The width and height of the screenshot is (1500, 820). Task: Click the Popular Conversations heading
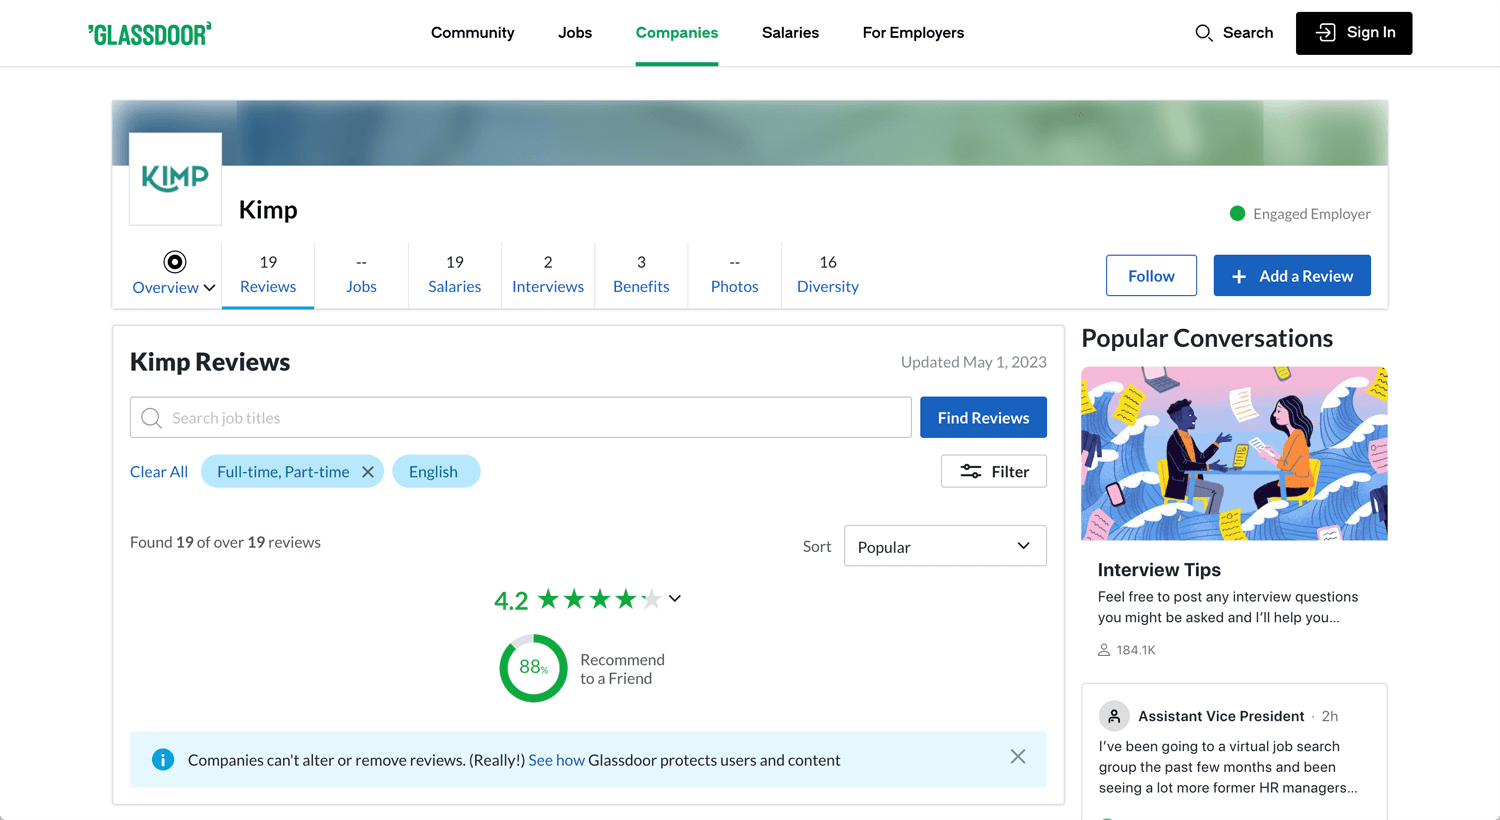pos(1207,338)
